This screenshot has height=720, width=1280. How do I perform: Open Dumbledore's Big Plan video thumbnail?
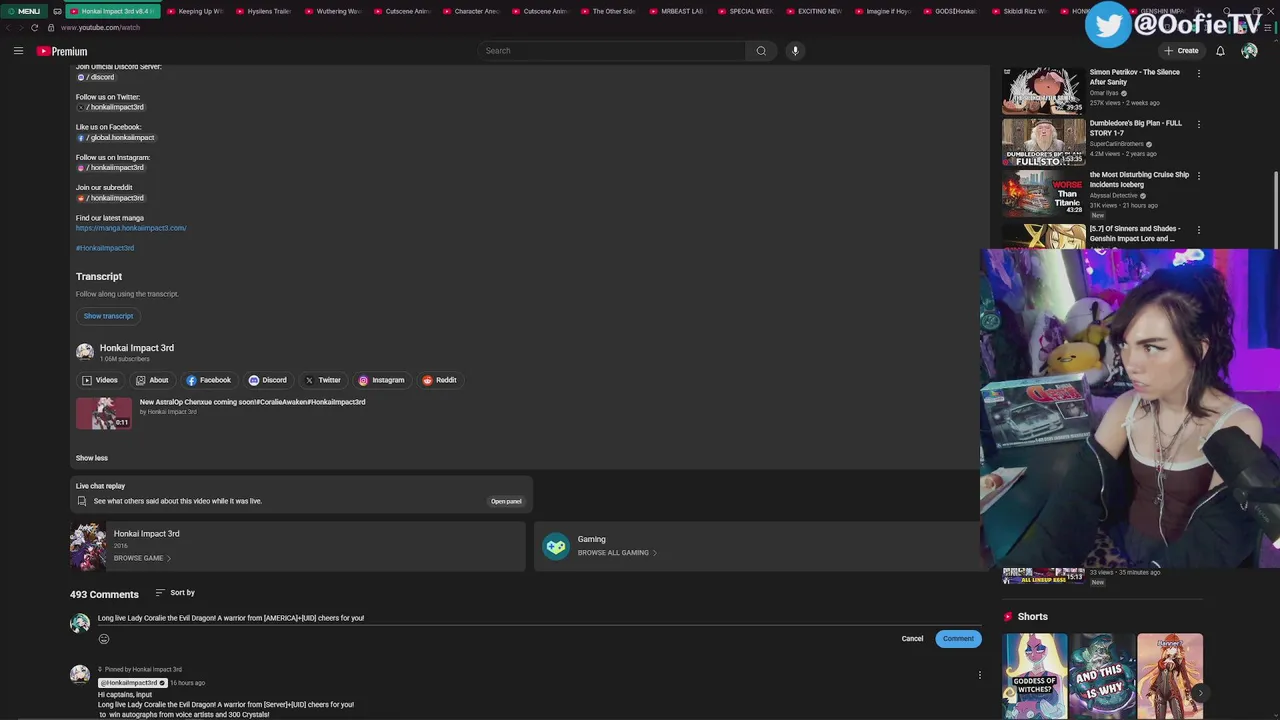(x=1043, y=143)
